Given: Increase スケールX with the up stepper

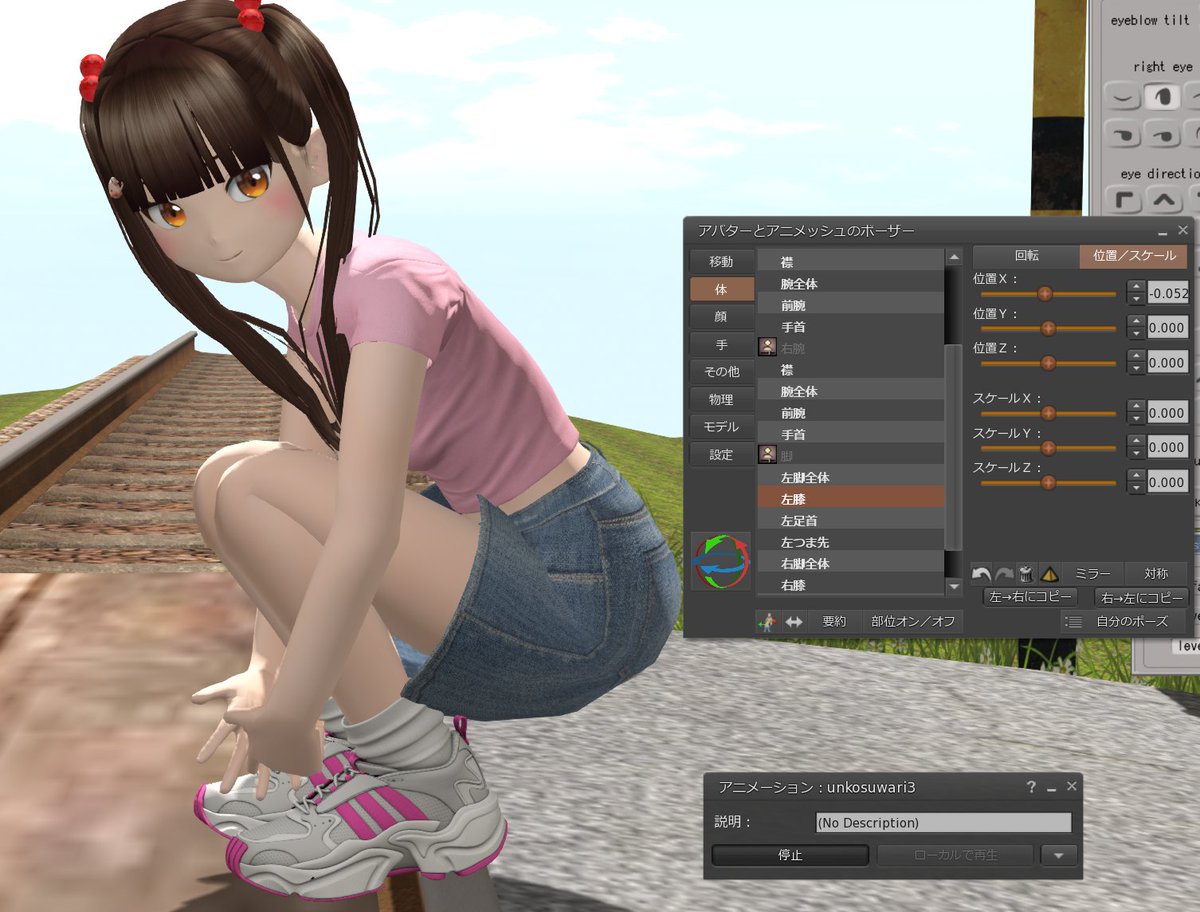Looking at the screenshot, I should tap(1136, 407).
